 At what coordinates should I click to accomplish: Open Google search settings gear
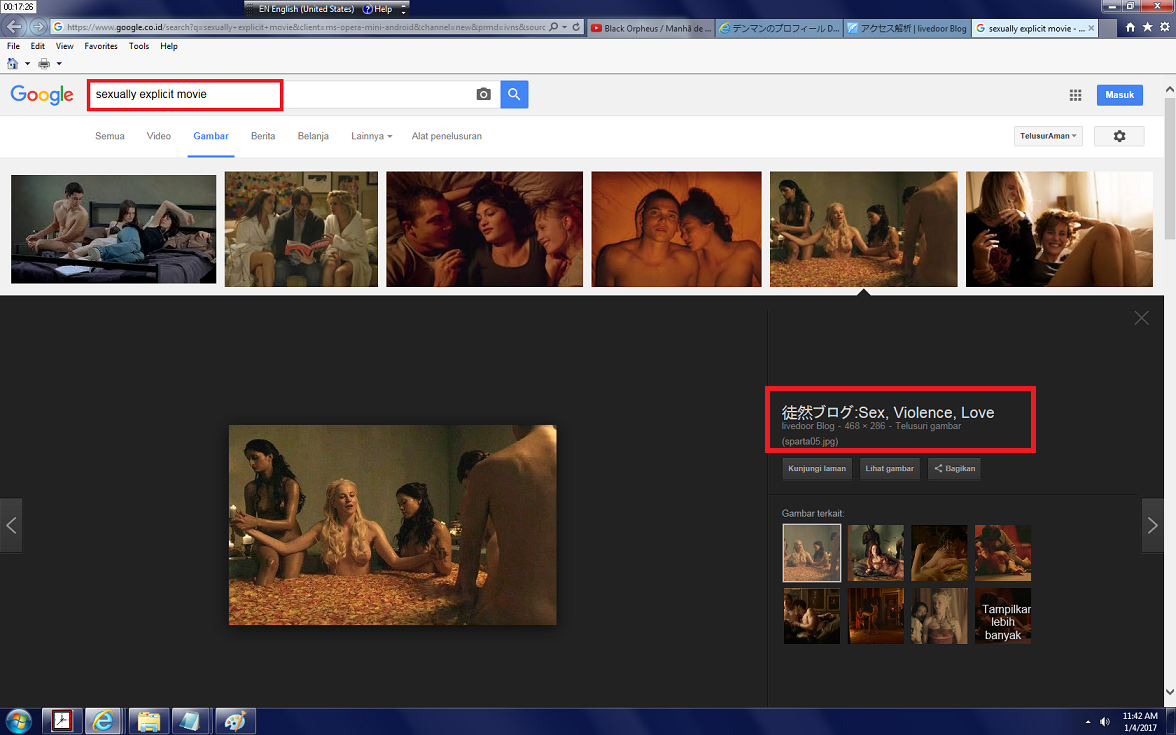(1119, 136)
